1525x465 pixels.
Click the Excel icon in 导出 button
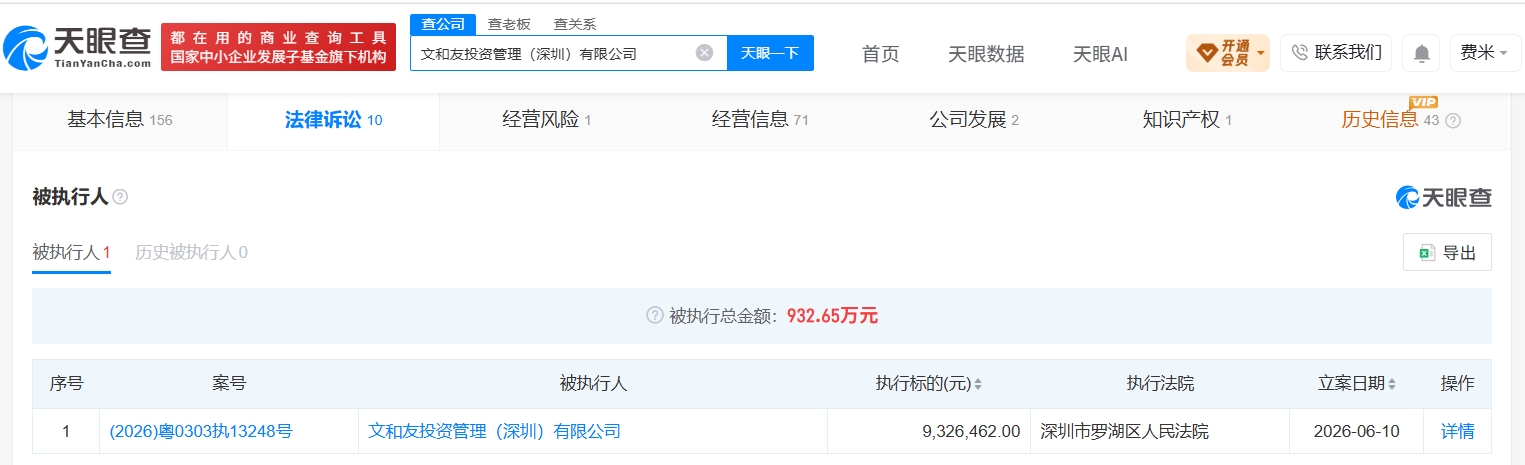point(1427,253)
